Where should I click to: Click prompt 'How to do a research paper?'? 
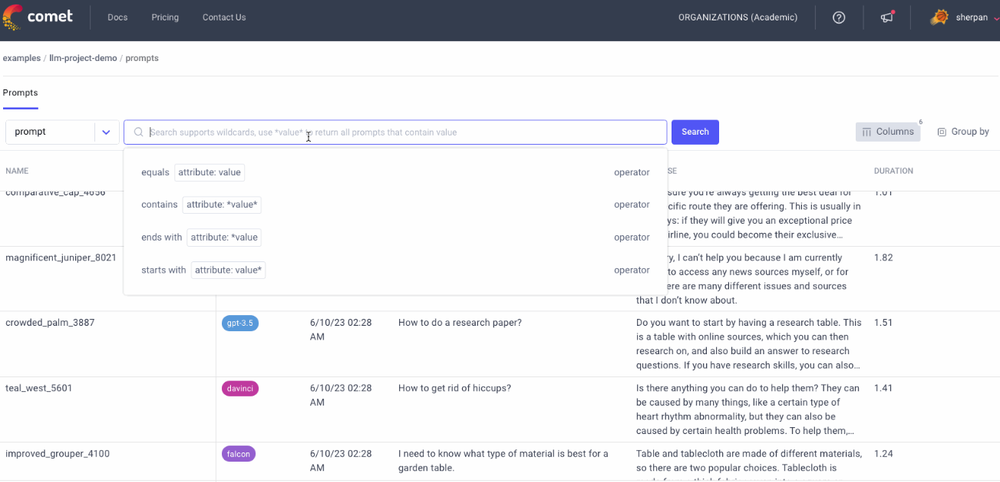460,323
